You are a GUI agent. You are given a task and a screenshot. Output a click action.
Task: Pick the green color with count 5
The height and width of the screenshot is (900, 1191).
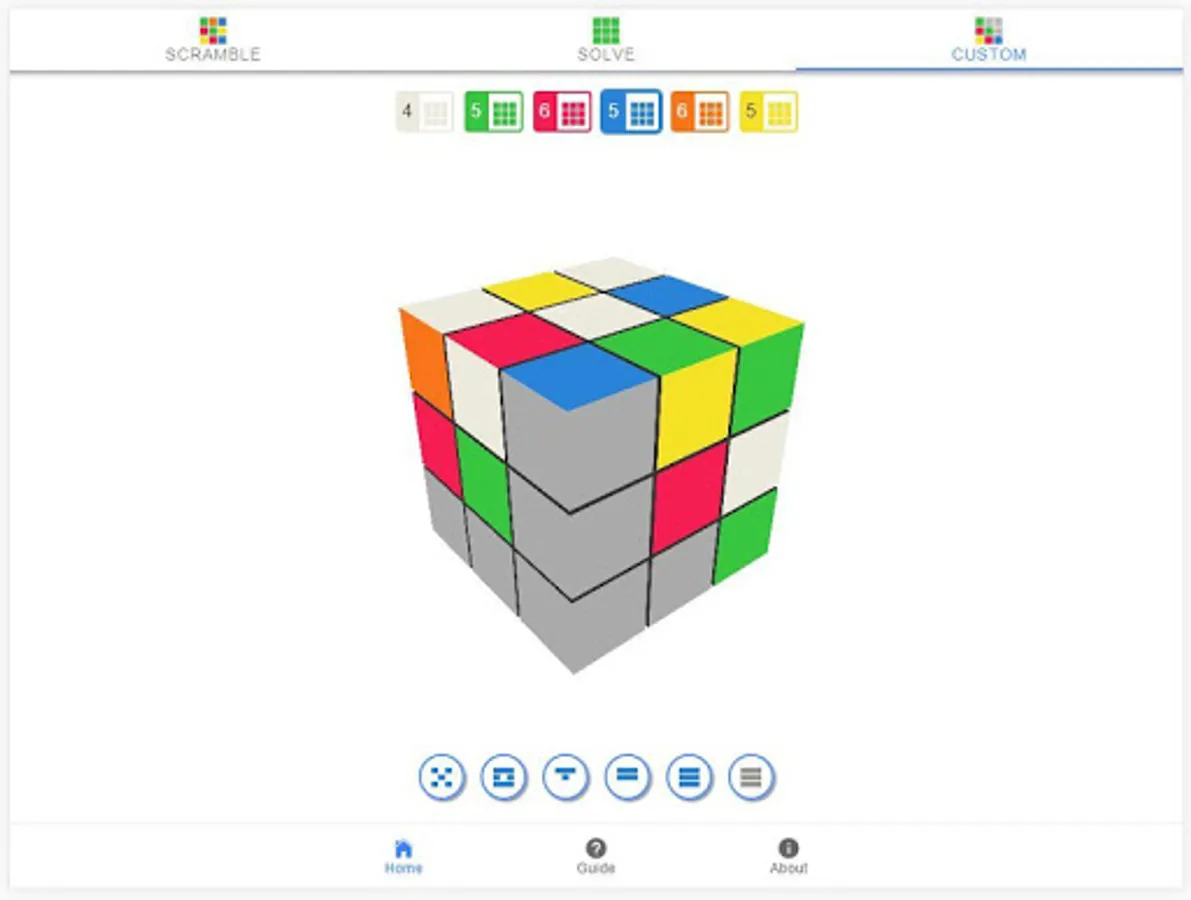[494, 112]
